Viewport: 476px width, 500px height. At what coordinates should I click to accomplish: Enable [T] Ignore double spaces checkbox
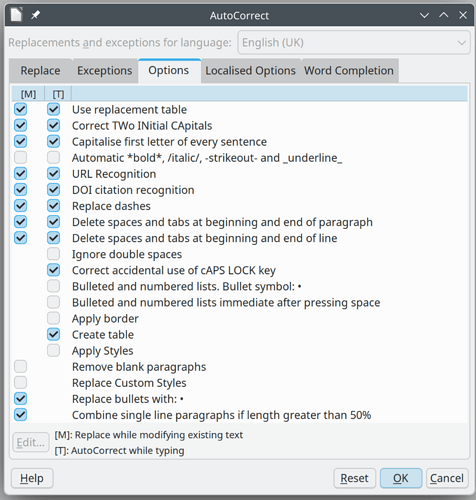coord(53,254)
